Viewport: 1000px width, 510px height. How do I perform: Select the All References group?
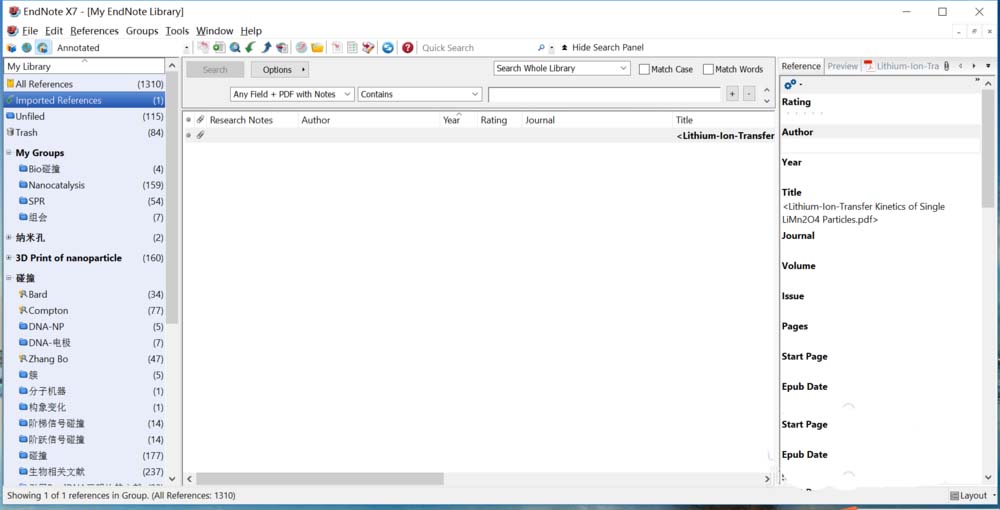(85, 84)
